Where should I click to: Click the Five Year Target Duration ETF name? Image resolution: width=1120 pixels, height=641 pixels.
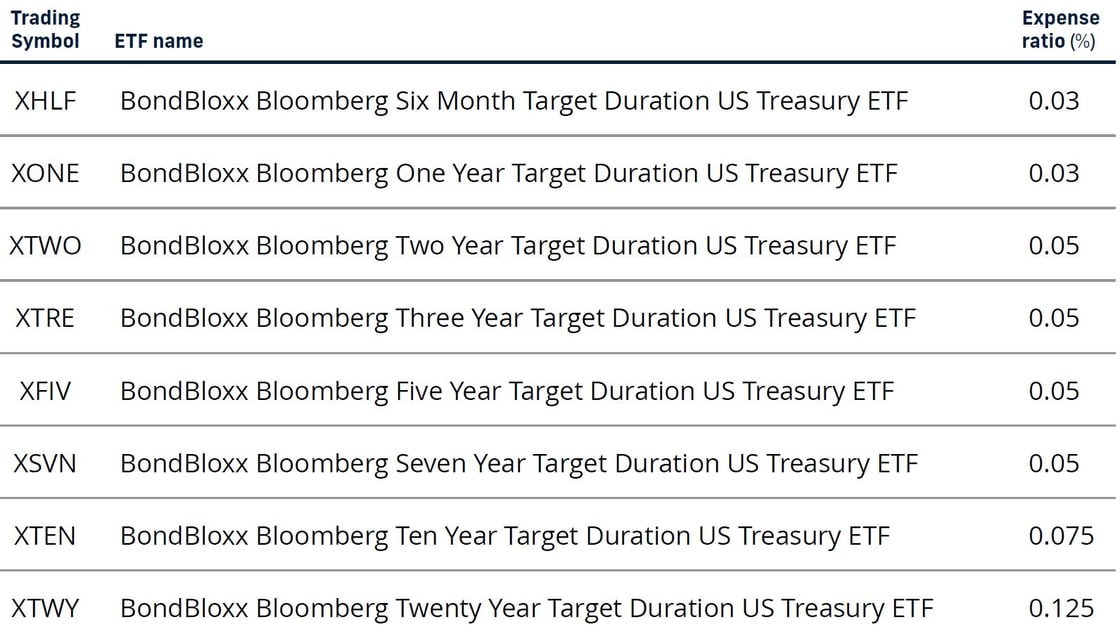click(x=507, y=392)
